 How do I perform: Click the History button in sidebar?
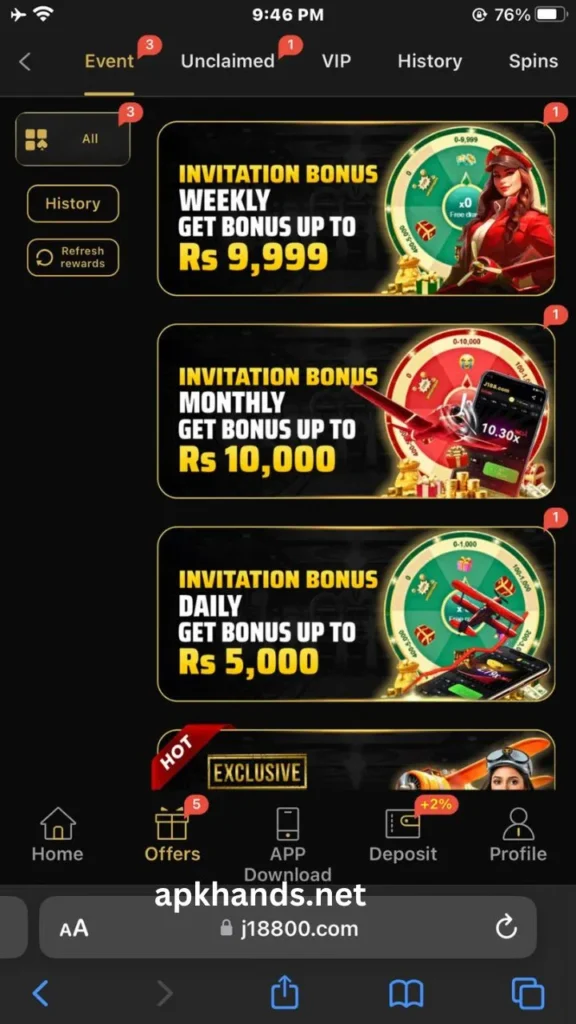click(72, 204)
